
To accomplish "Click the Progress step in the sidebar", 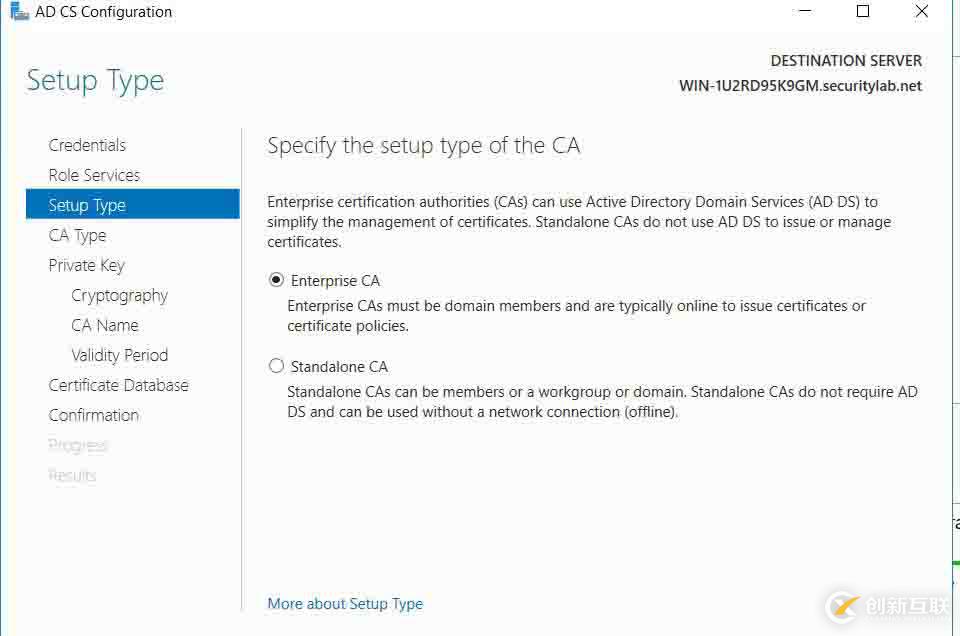I will pos(78,445).
